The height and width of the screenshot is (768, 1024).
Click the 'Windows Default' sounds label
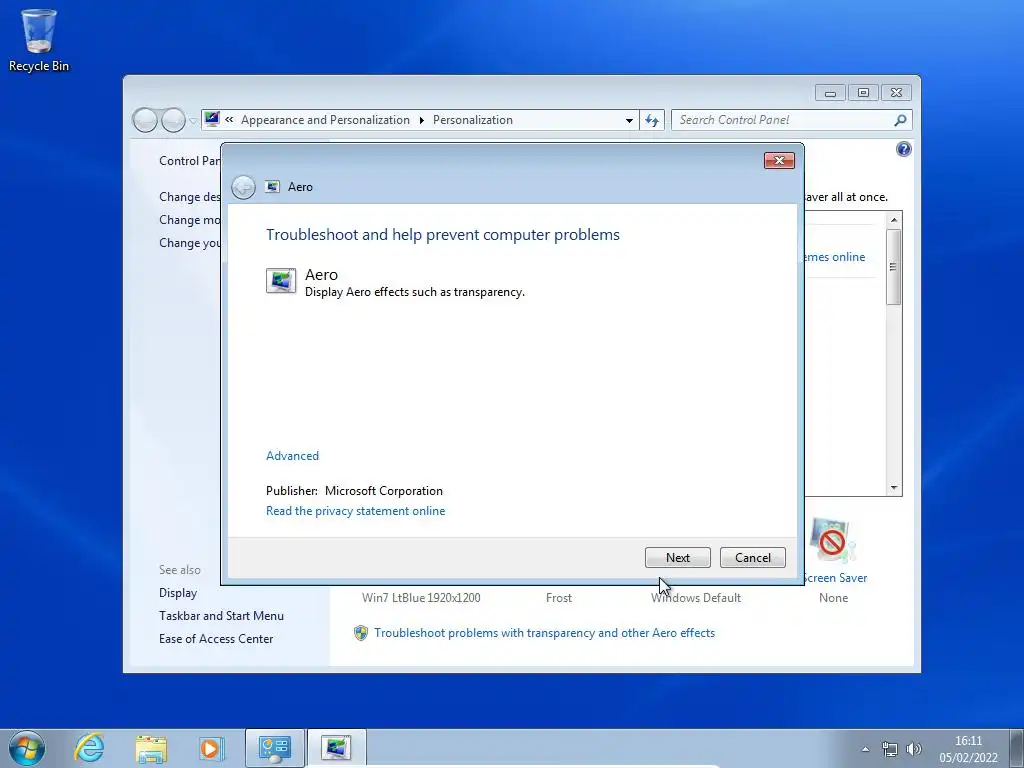click(x=696, y=598)
